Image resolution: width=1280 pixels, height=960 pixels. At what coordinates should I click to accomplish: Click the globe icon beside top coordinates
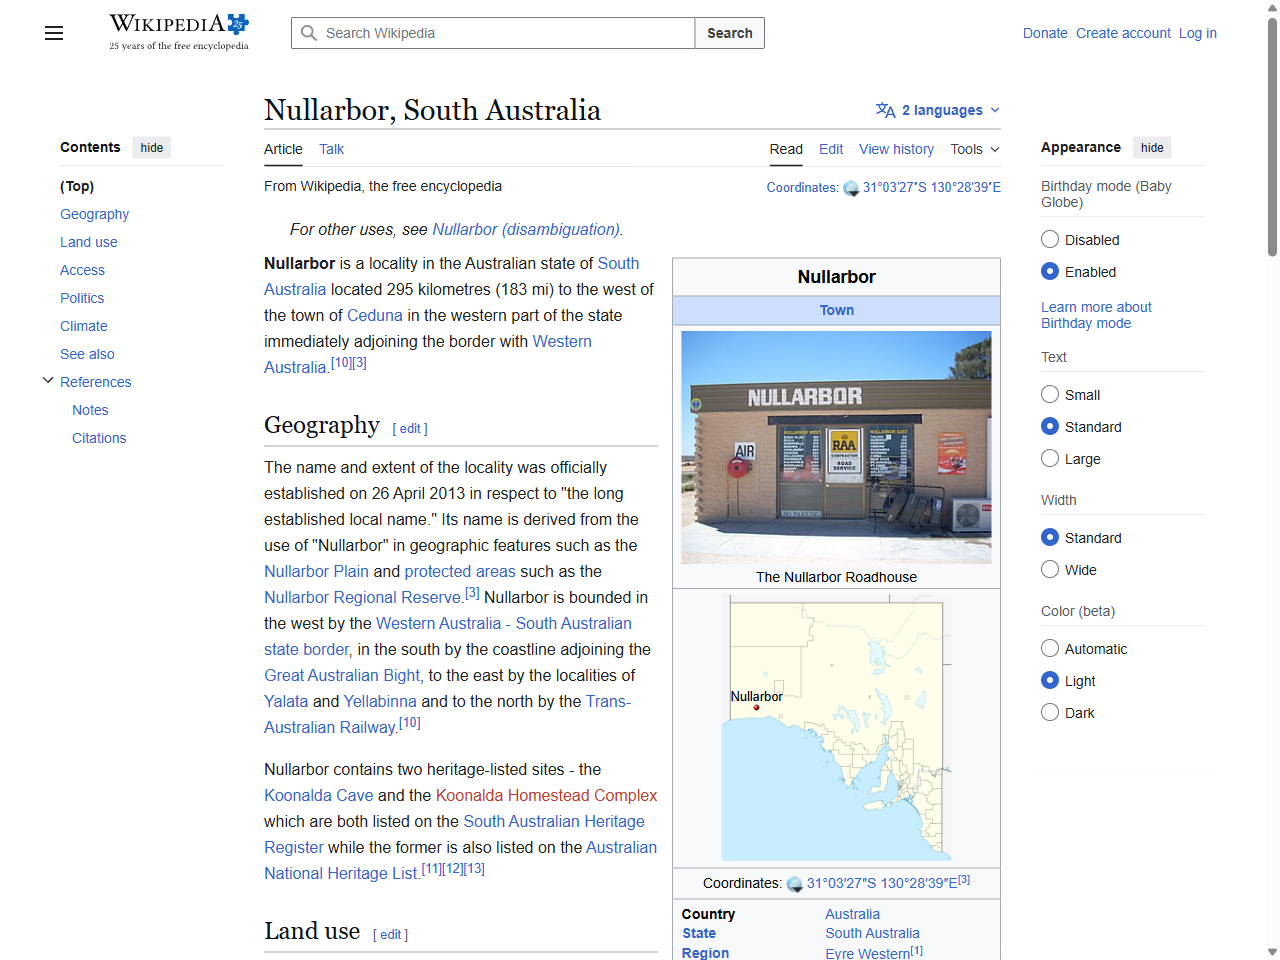pyautogui.click(x=851, y=188)
